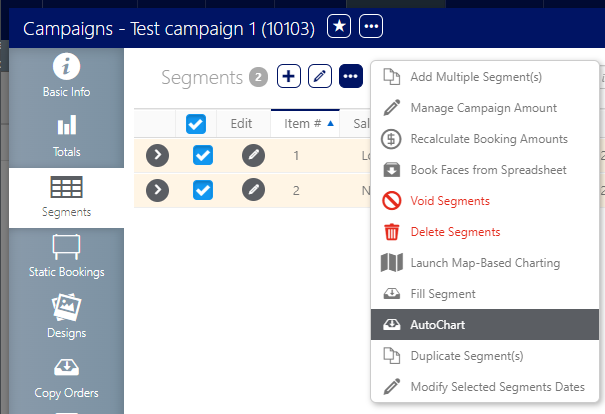Add a new segment with plus icon

click(288, 77)
